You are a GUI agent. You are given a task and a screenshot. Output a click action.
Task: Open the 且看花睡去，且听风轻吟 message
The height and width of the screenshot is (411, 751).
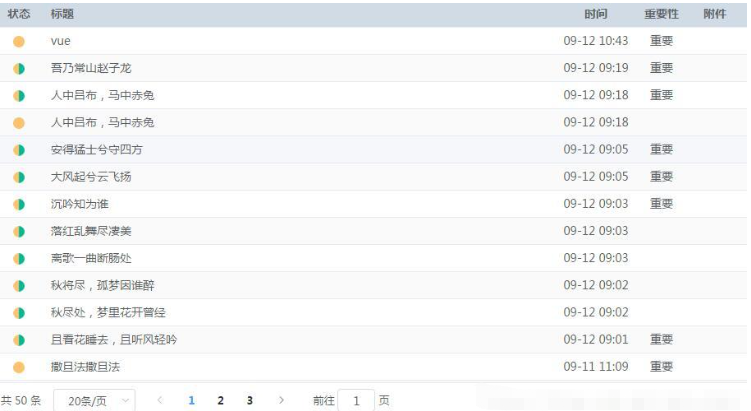coord(114,340)
